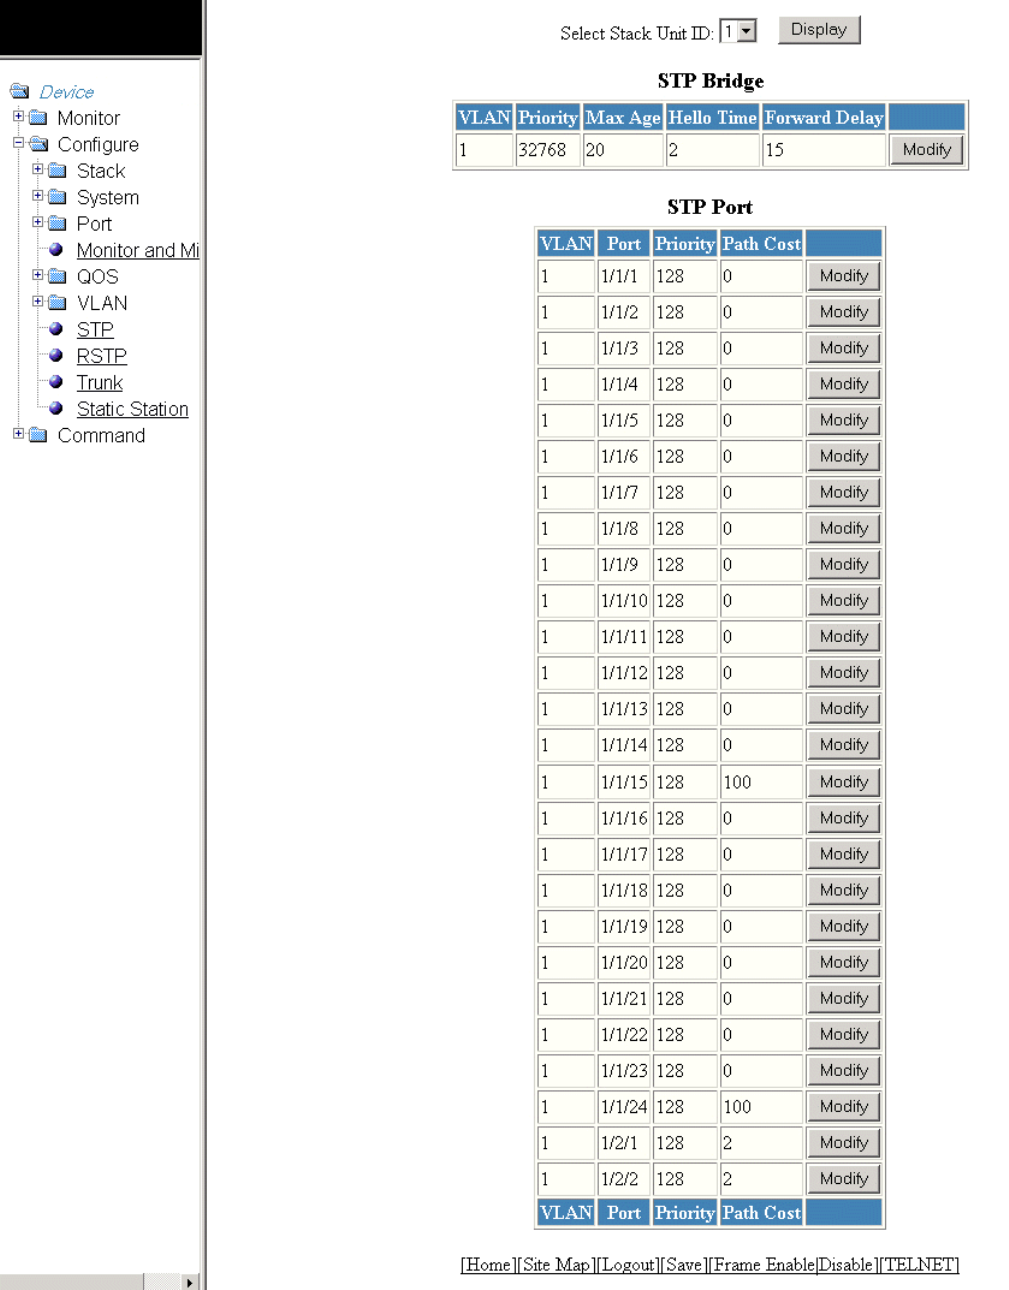Open the Select Stack Unit ID dropdown
1009x1290 pixels.
tap(738, 31)
